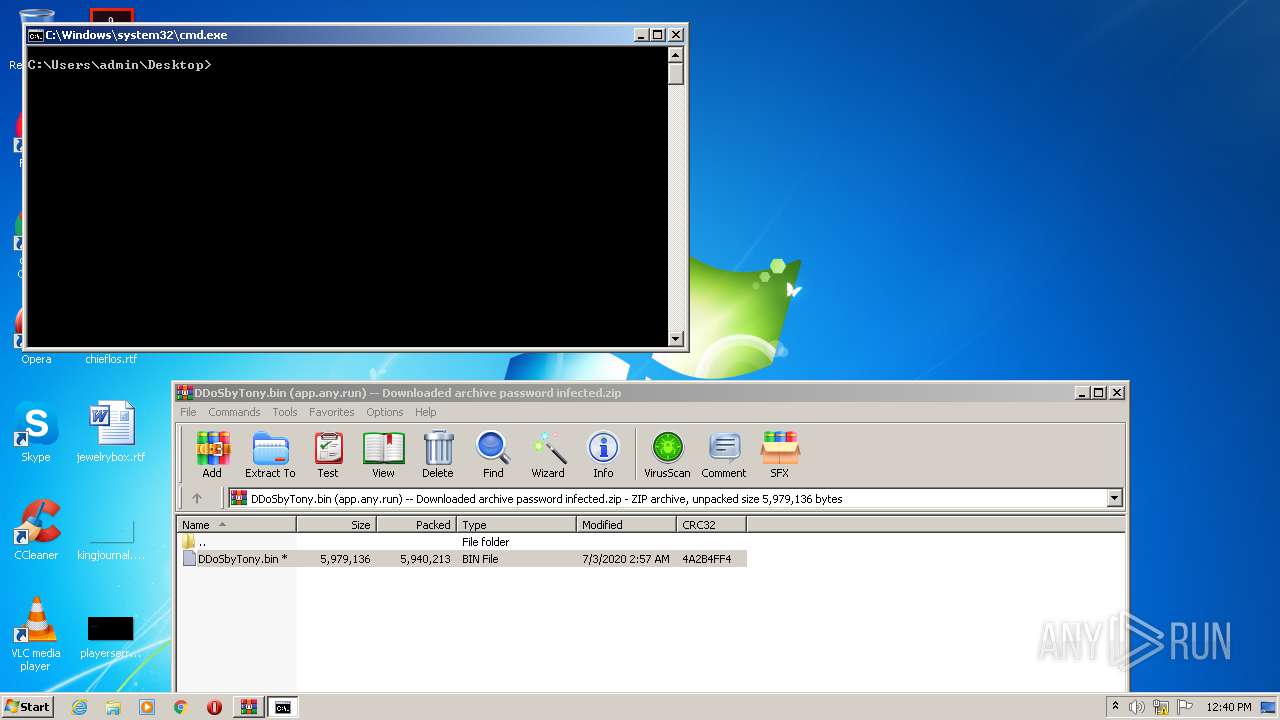Open the Windows Explorer taskbar icon
The height and width of the screenshot is (720, 1280).
[113, 707]
